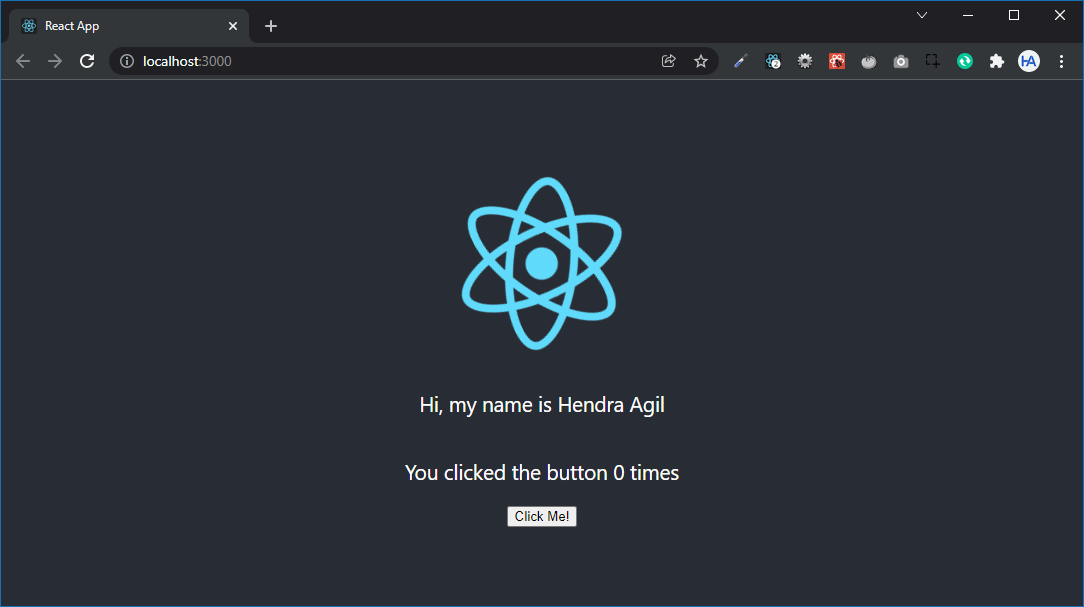Click the red Redux-style devtools extension icon
The width and height of the screenshot is (1084, 607).
coord(836,61)
